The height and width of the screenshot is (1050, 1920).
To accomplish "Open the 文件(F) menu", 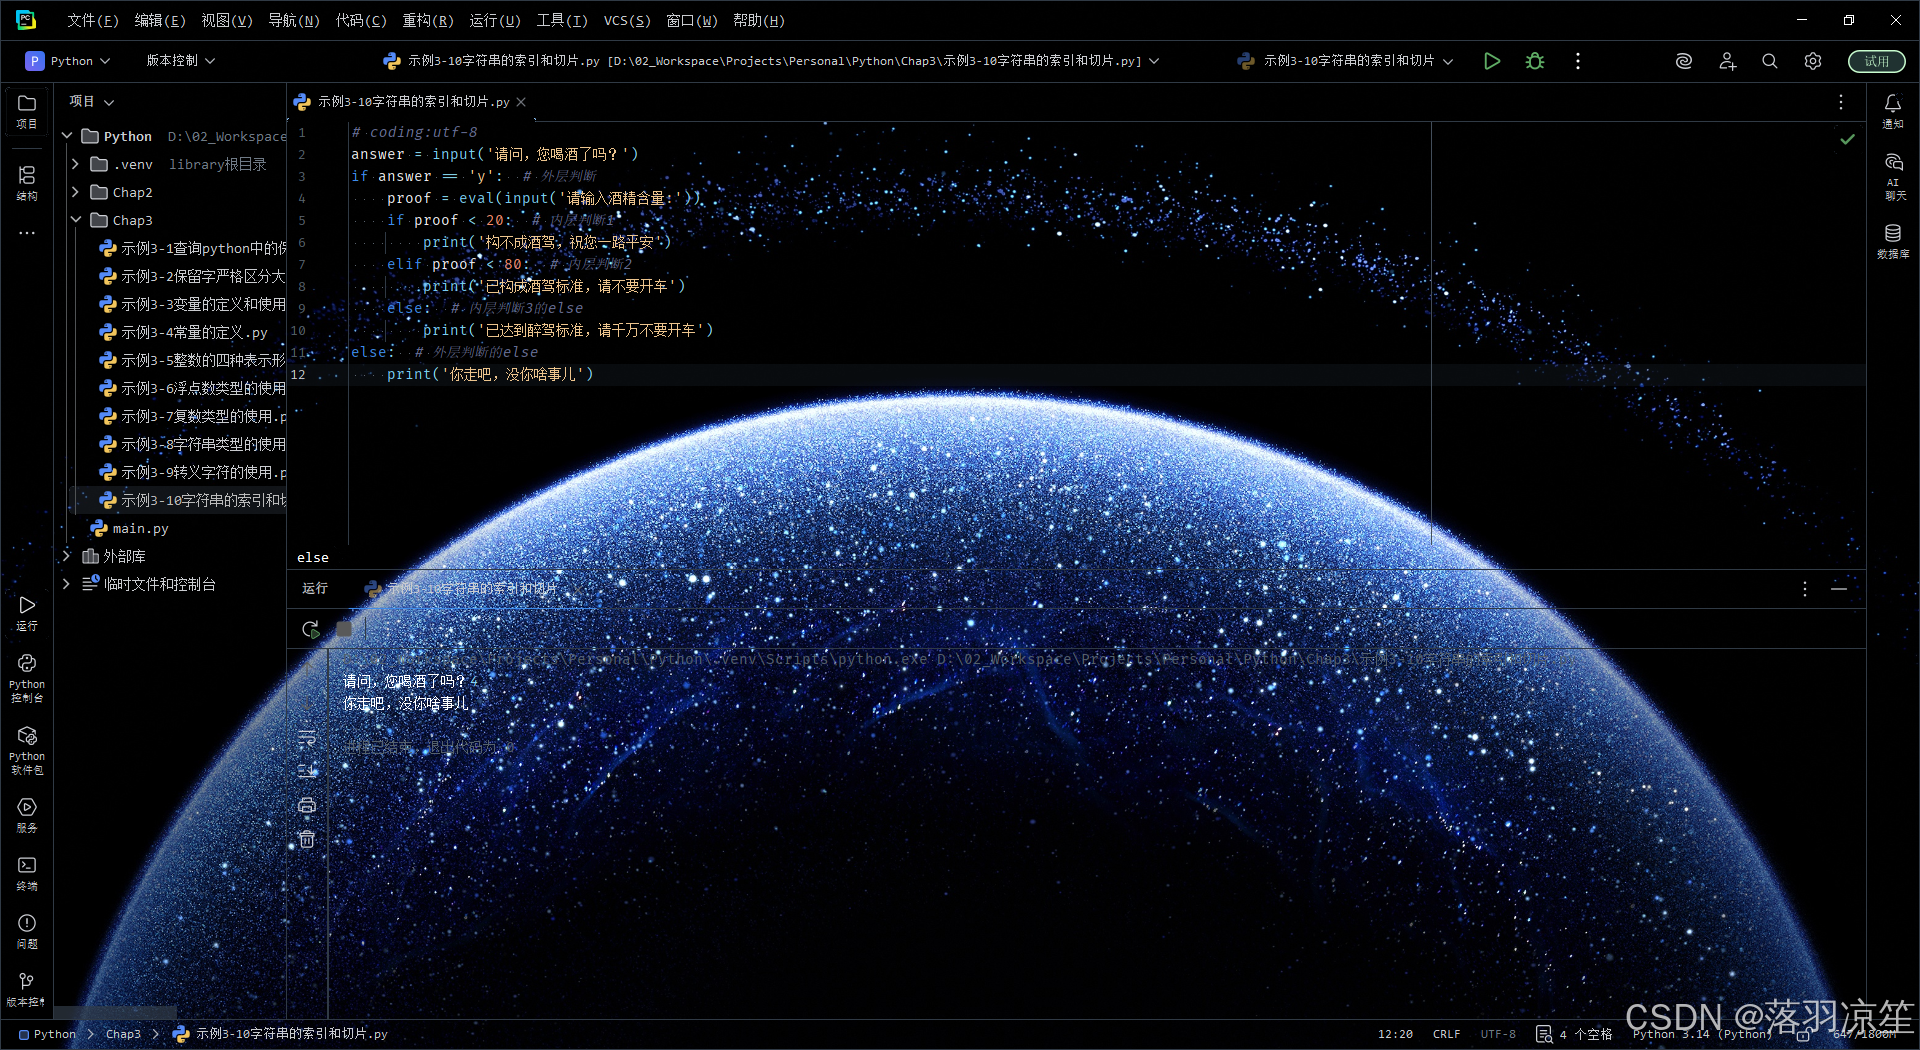I will (93, 20).
